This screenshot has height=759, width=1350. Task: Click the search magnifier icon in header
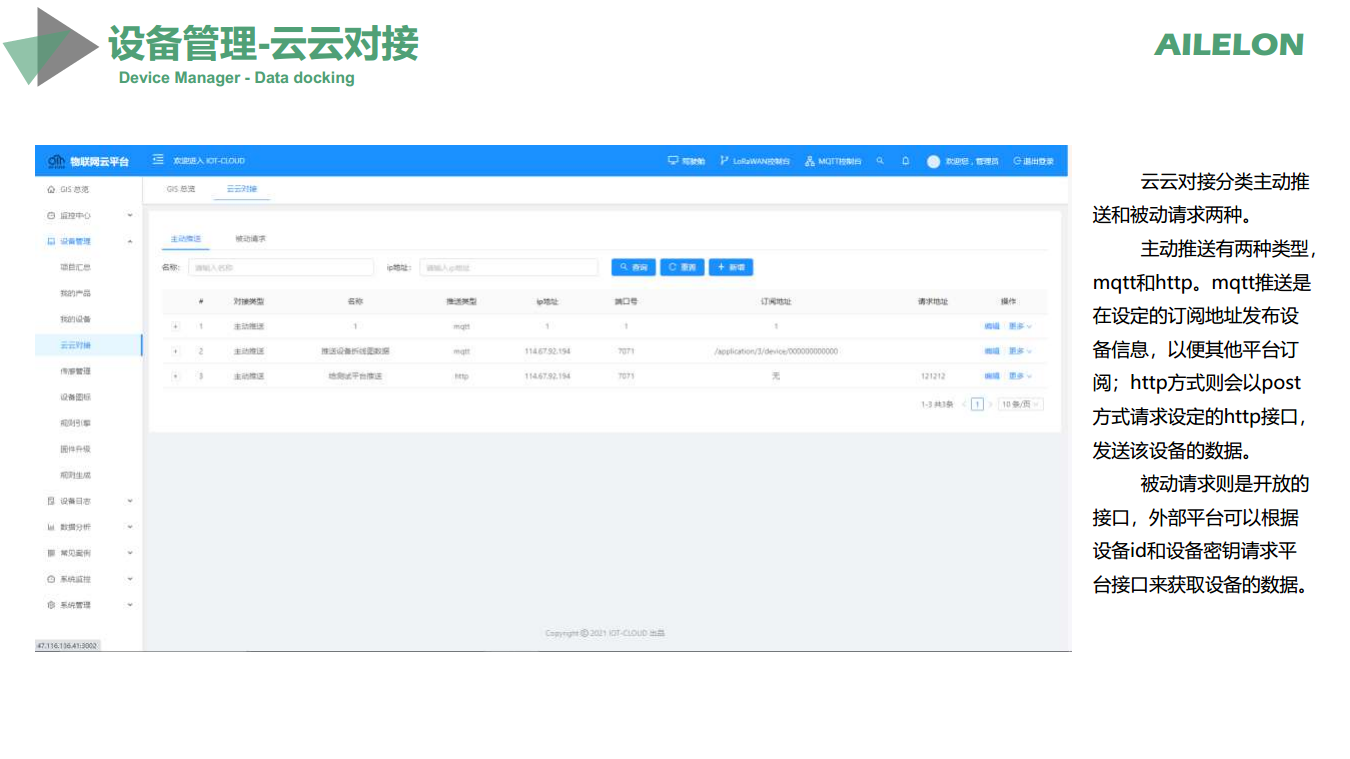click(880, 161)
